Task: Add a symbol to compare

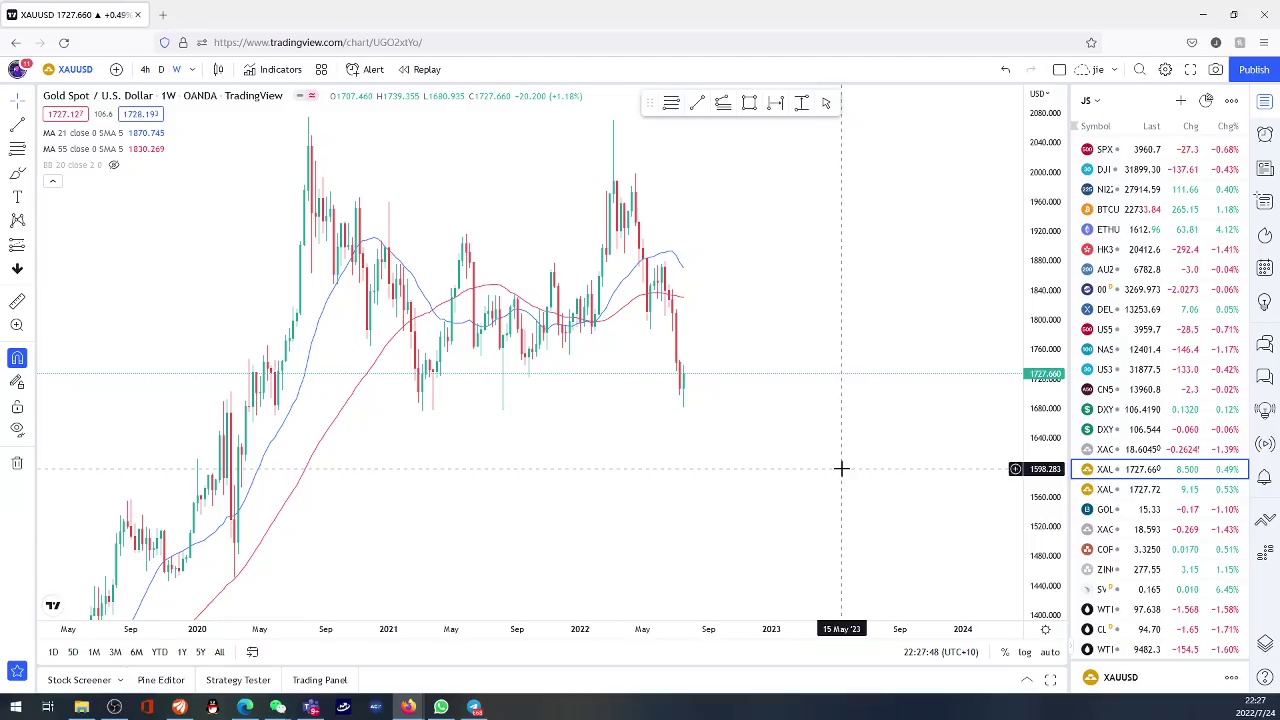Action: [x=116, y=69]
